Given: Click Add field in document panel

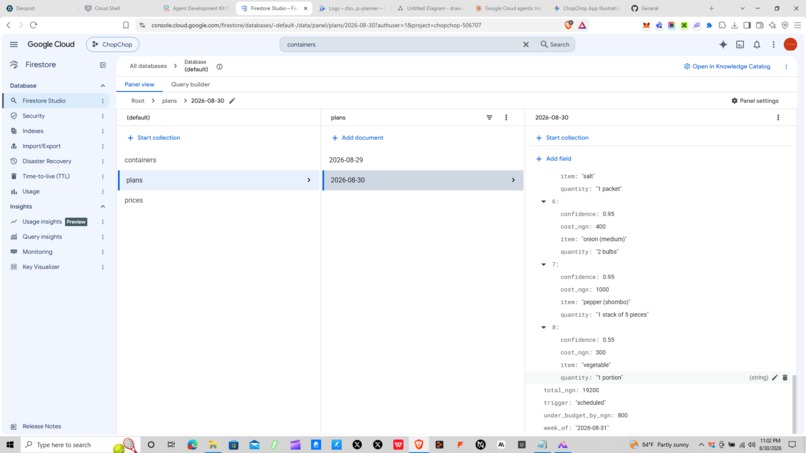Looking at the screenshot, I should pos(553,159).
